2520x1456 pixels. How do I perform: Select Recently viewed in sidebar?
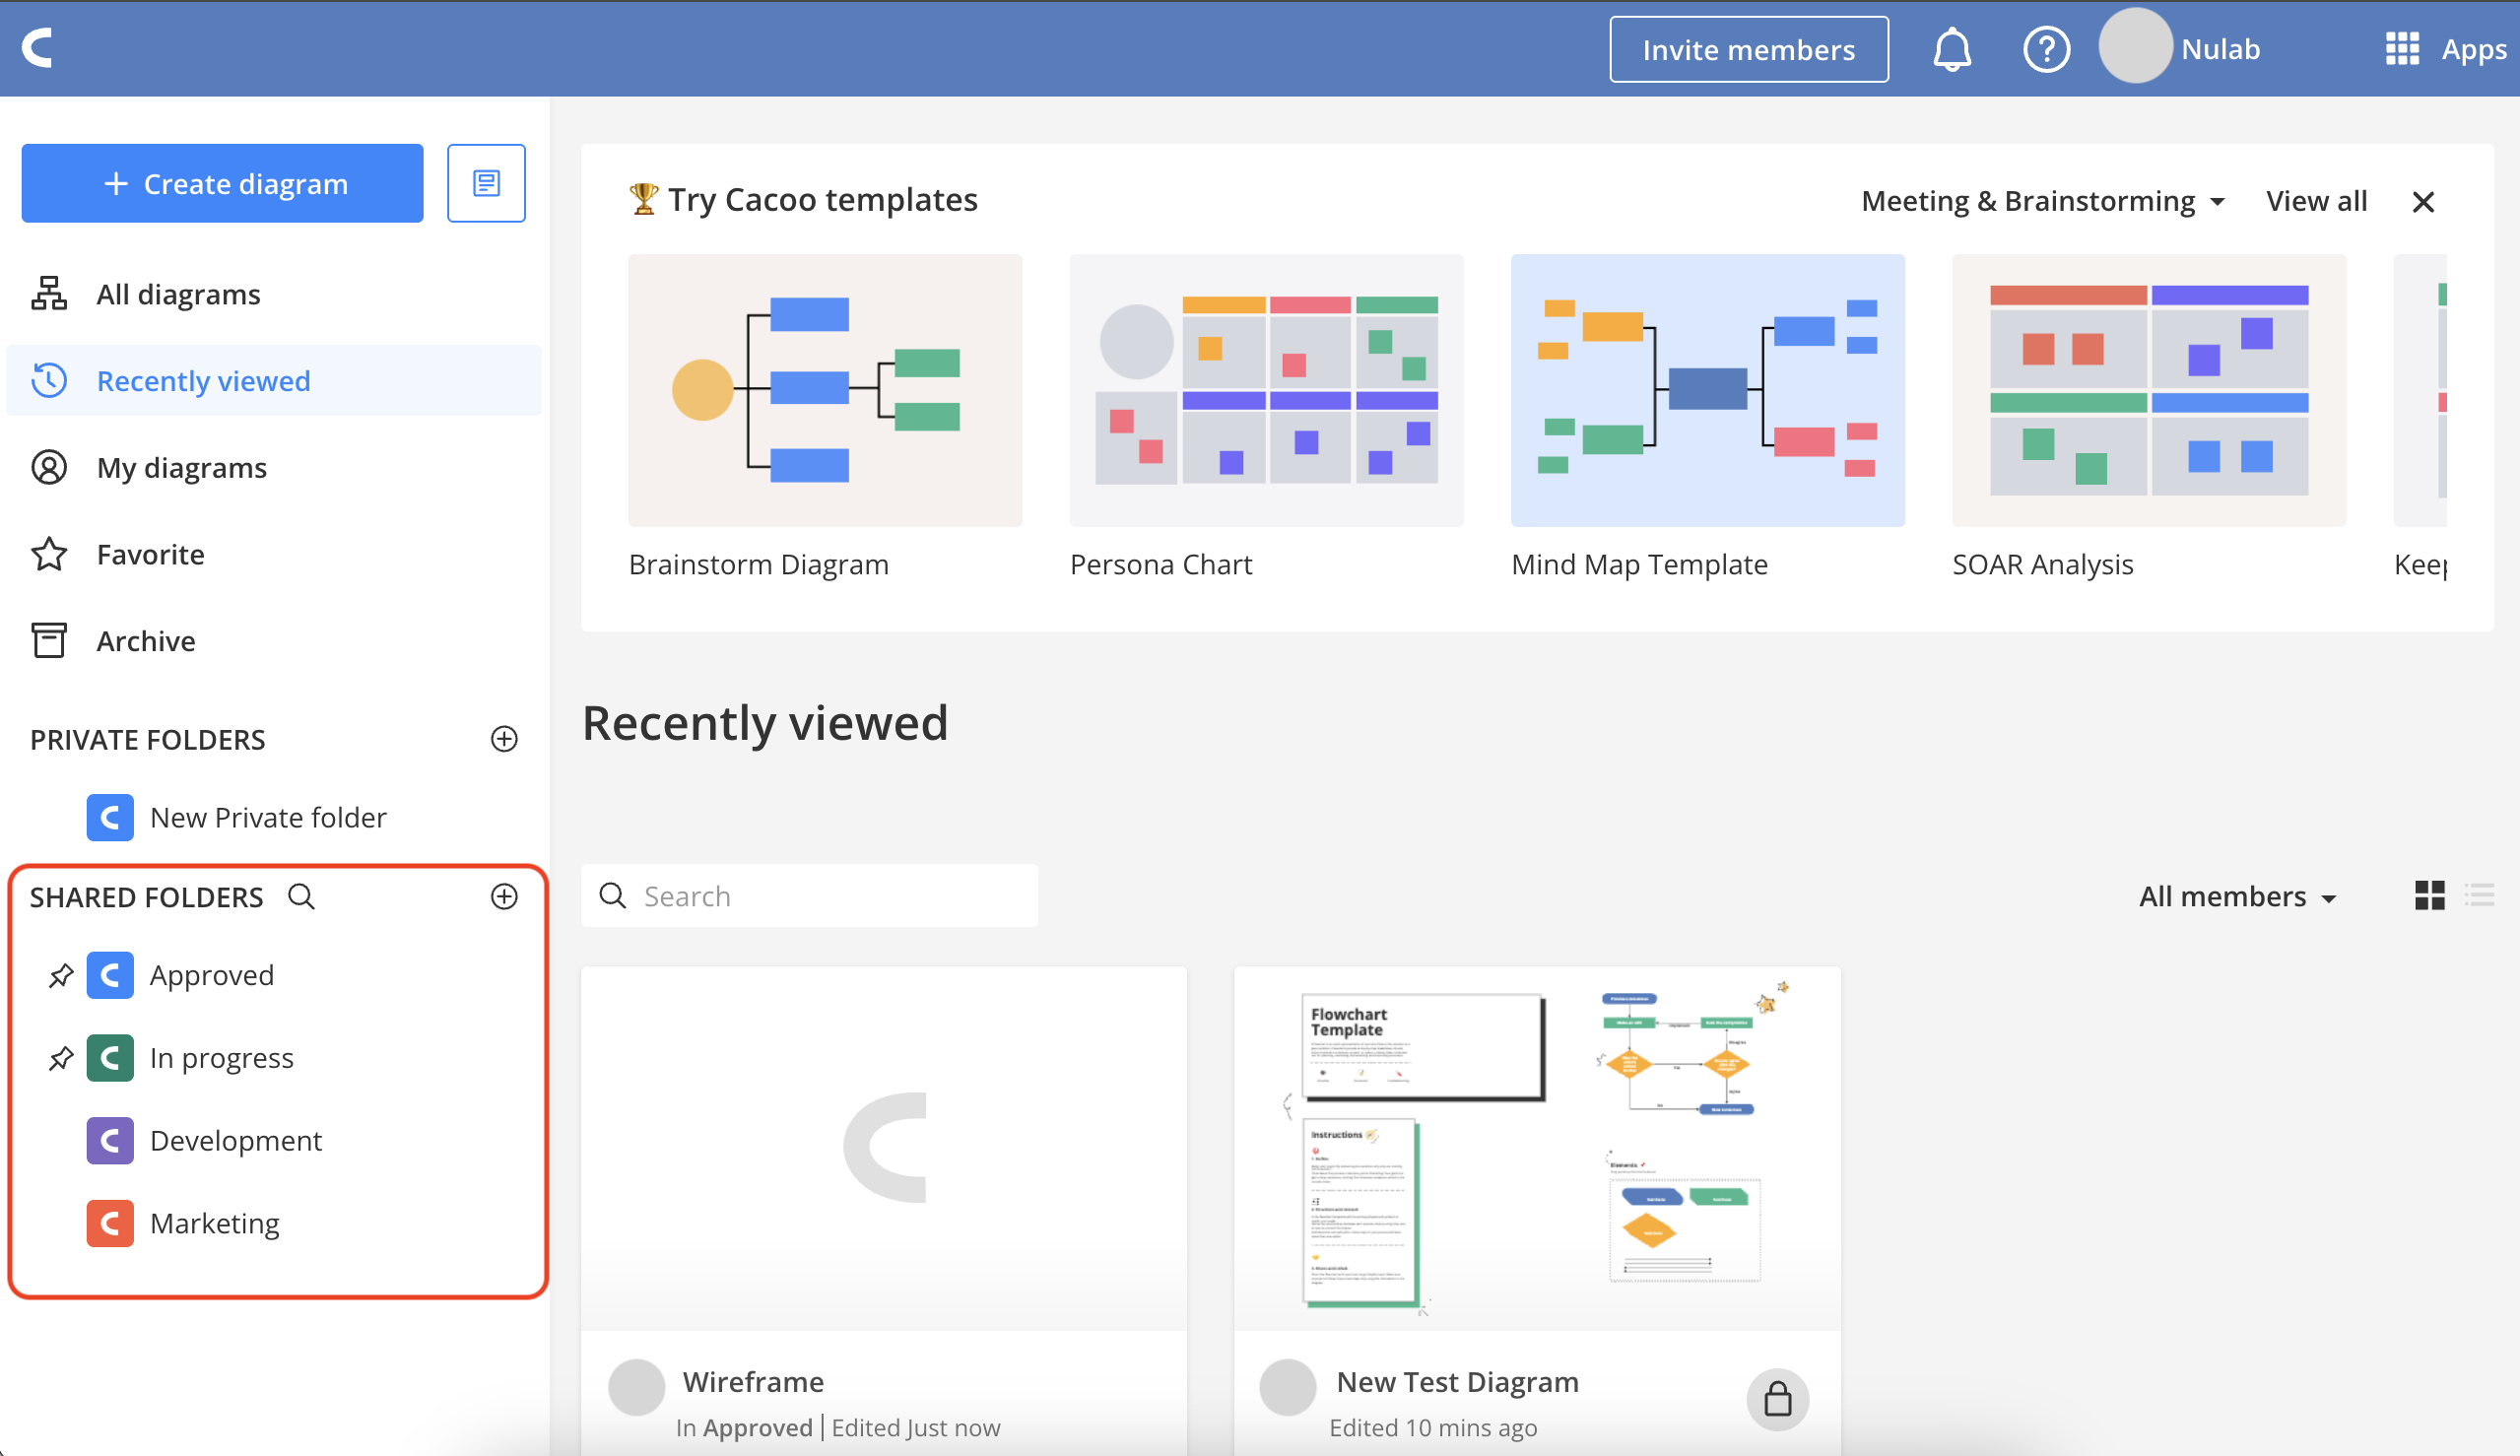coord(273,381)
